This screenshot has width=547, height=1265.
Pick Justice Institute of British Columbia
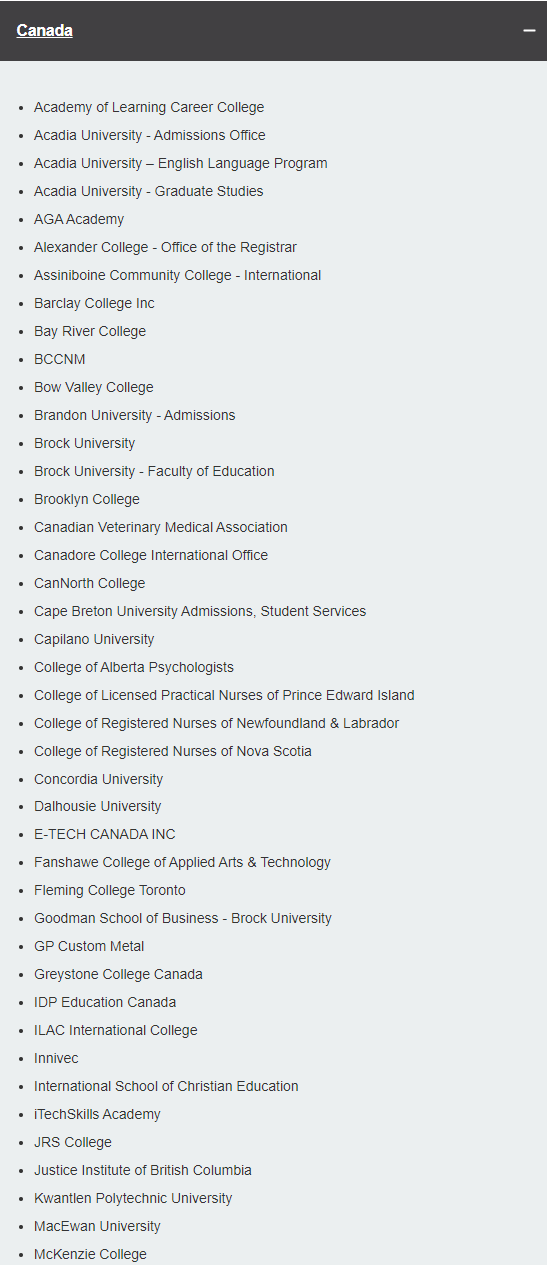143,1170
